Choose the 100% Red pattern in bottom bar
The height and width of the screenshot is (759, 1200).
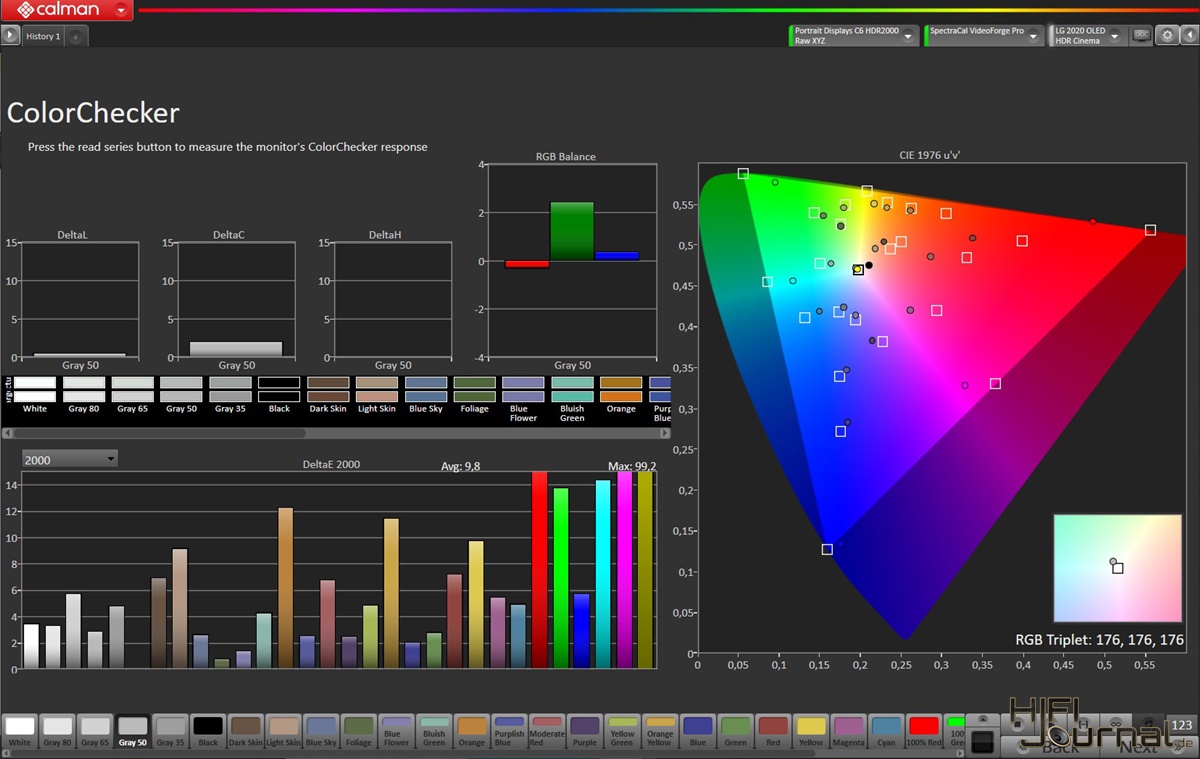923,731
